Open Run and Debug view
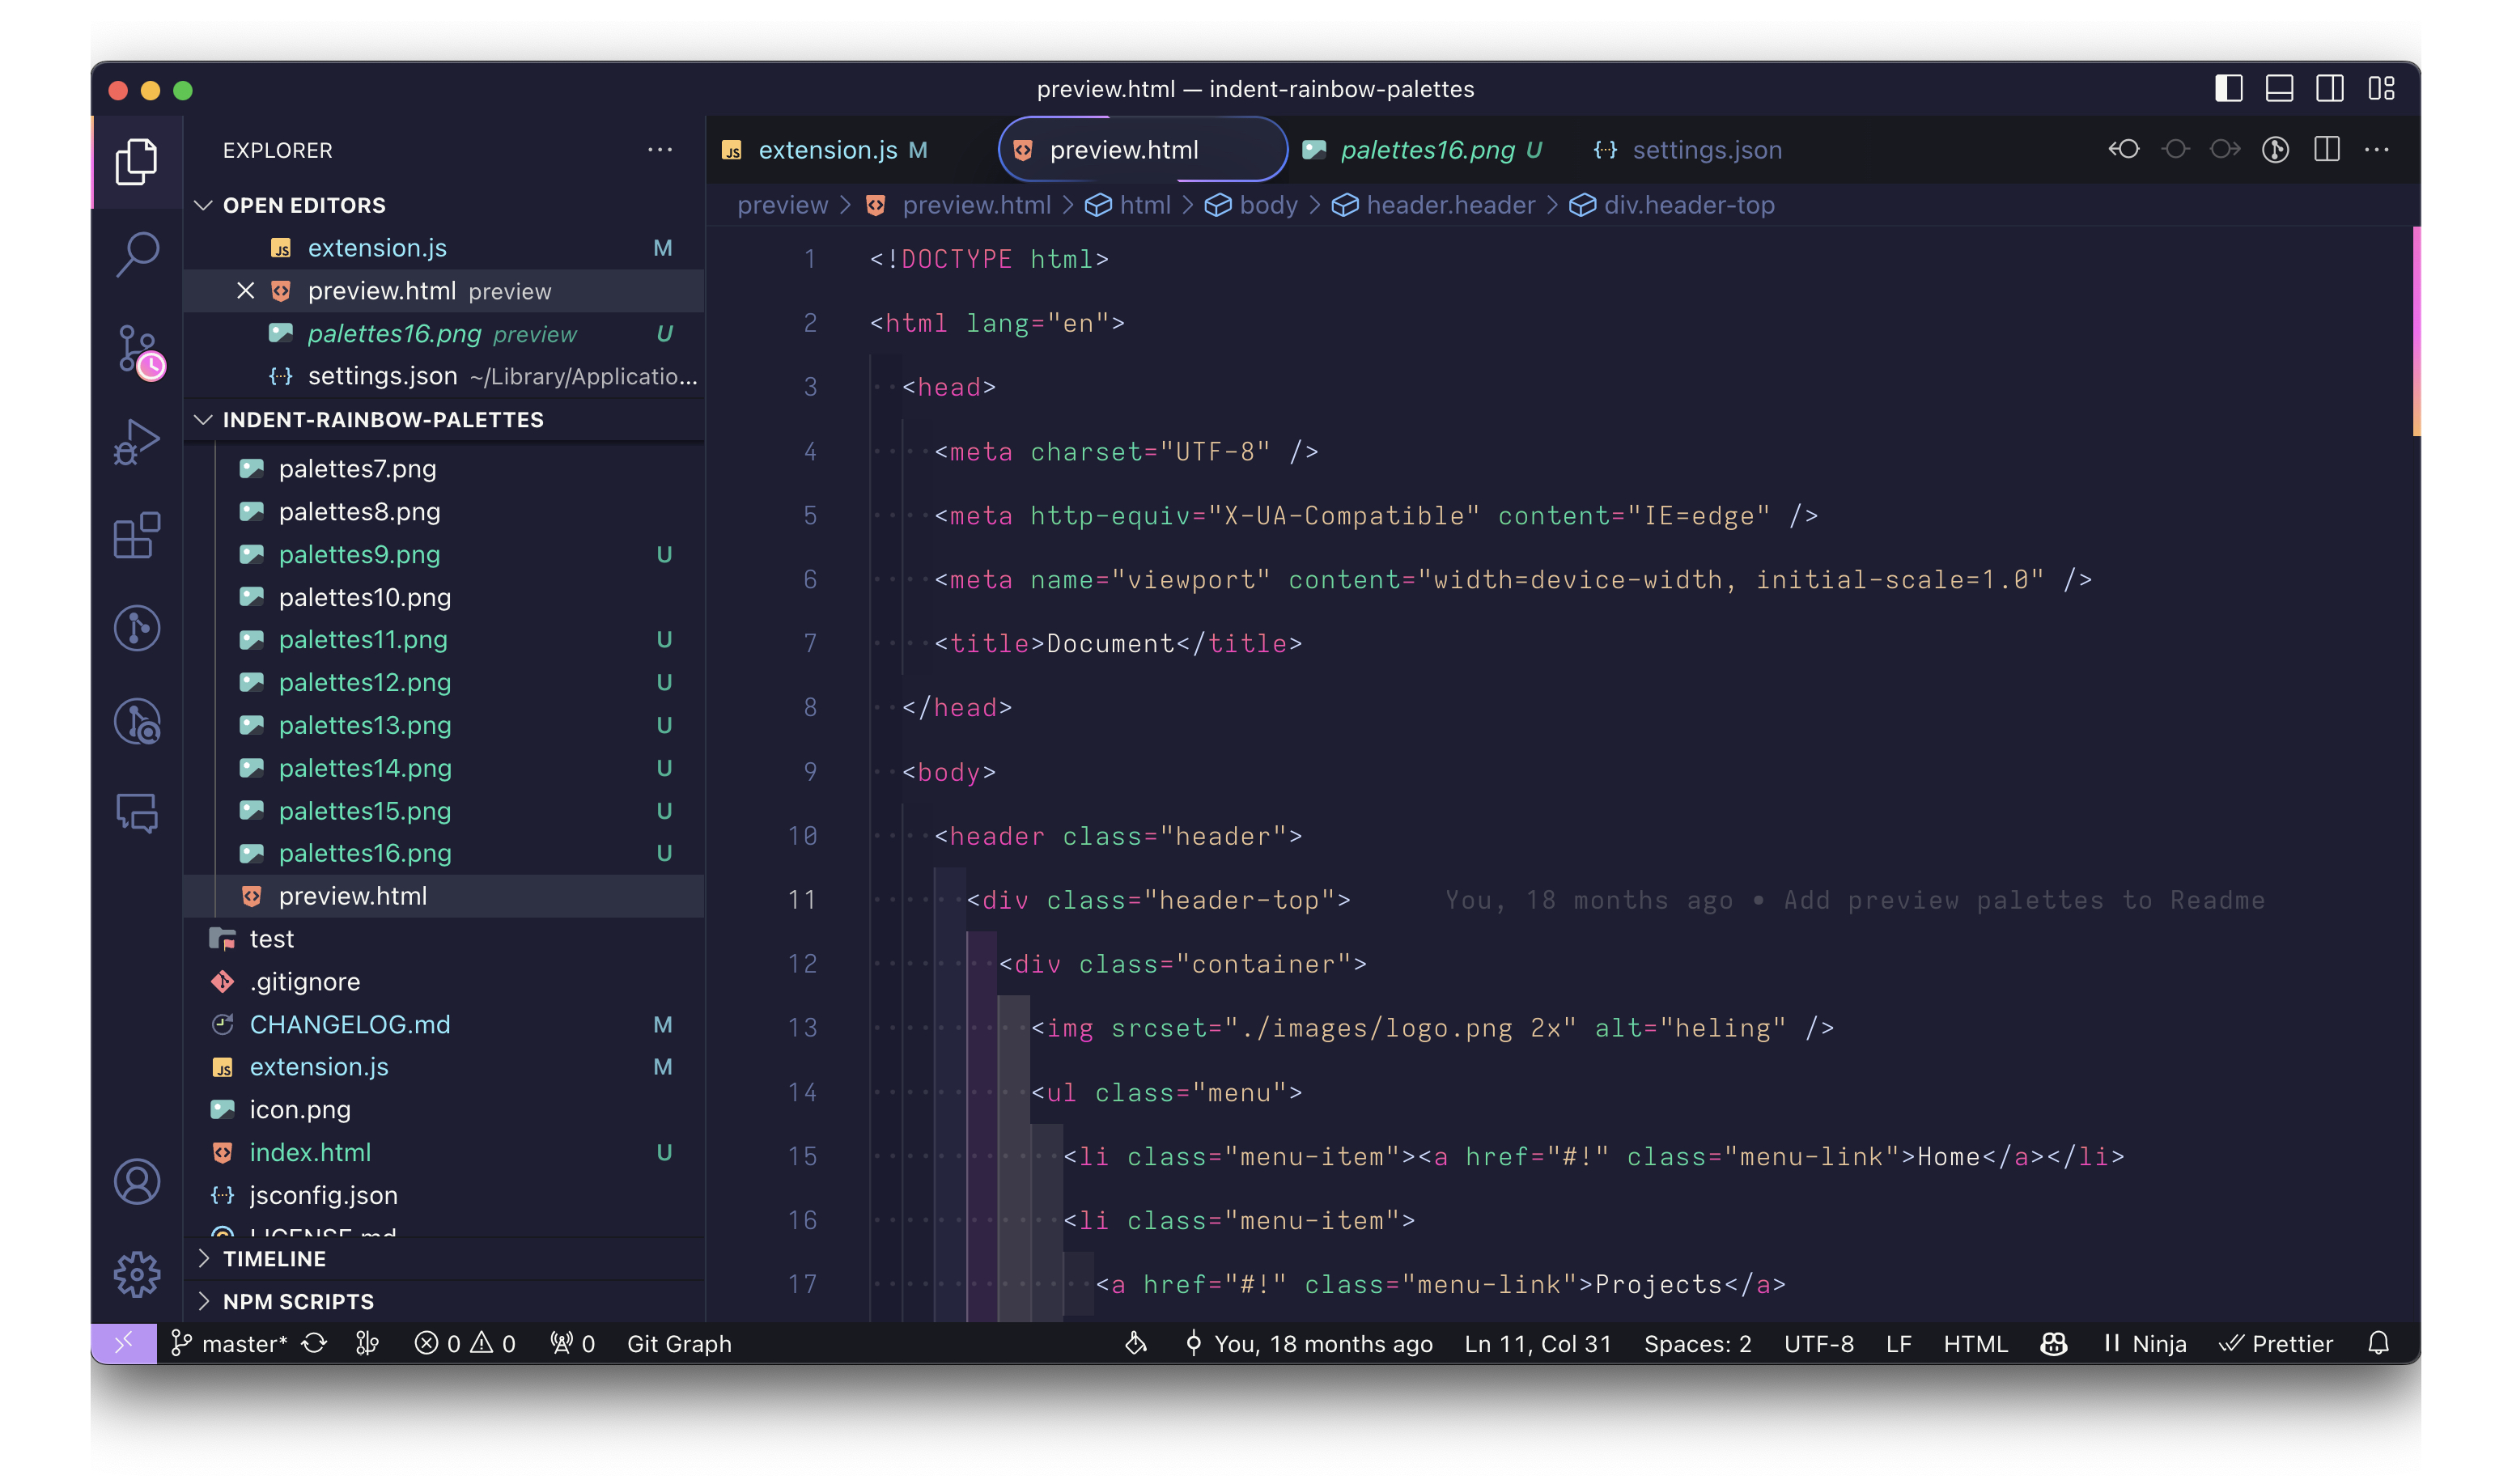This screenshot has height=1484, width=2512. 137,441
